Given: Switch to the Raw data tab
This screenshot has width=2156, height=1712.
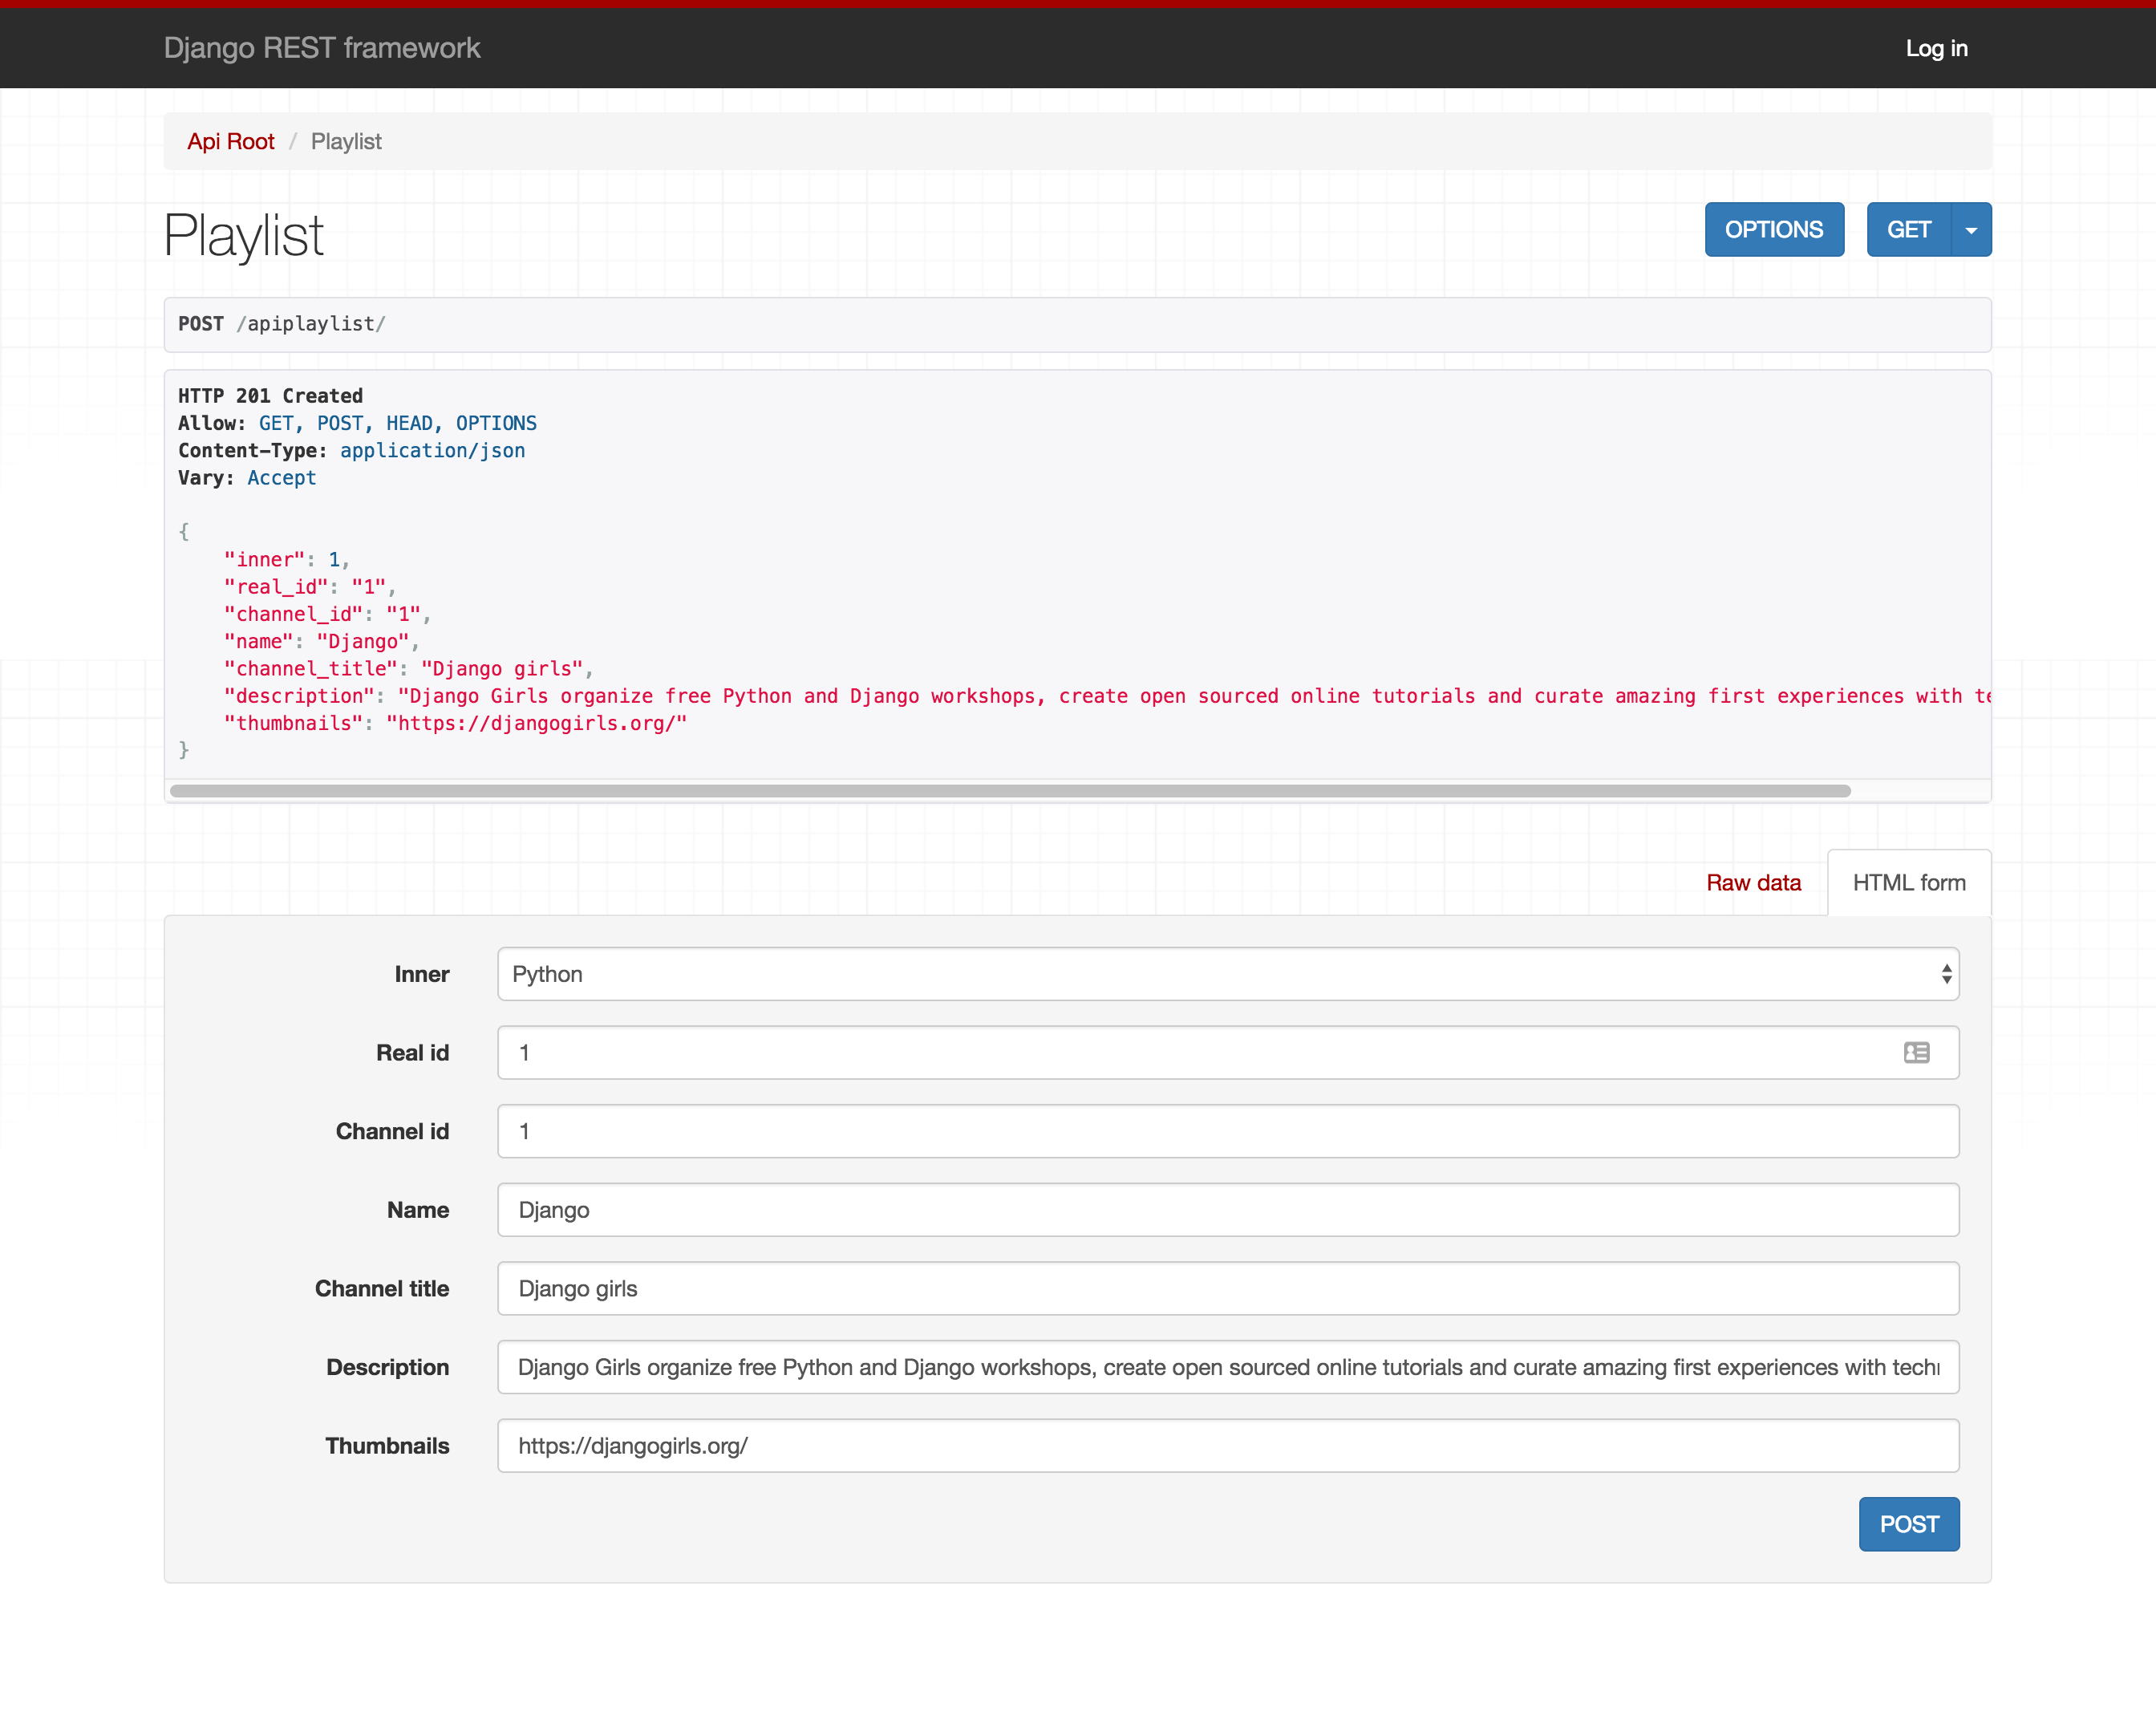Looking at the screenshot, I should [1753, 883].
